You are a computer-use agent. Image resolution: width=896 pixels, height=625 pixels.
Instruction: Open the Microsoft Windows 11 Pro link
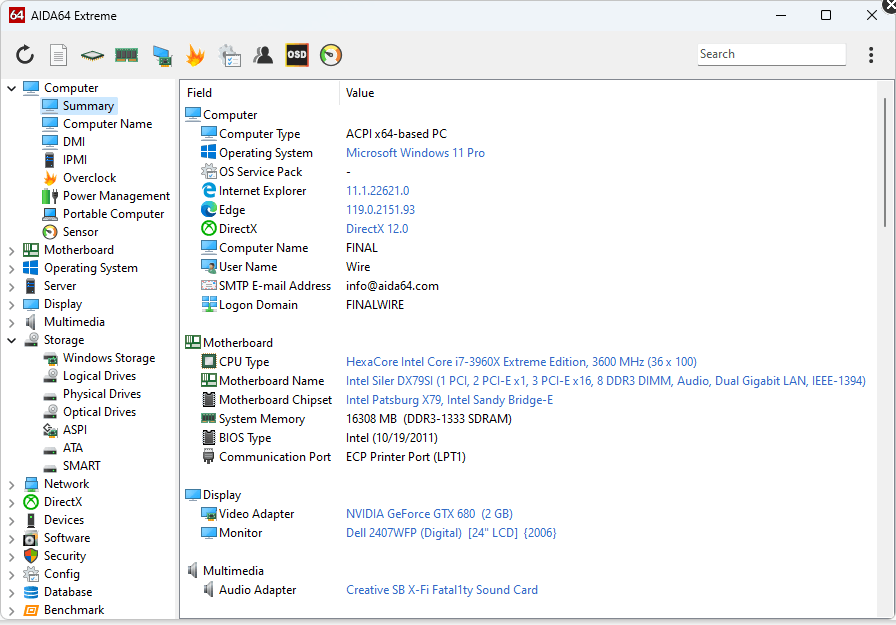coord(415,153)
